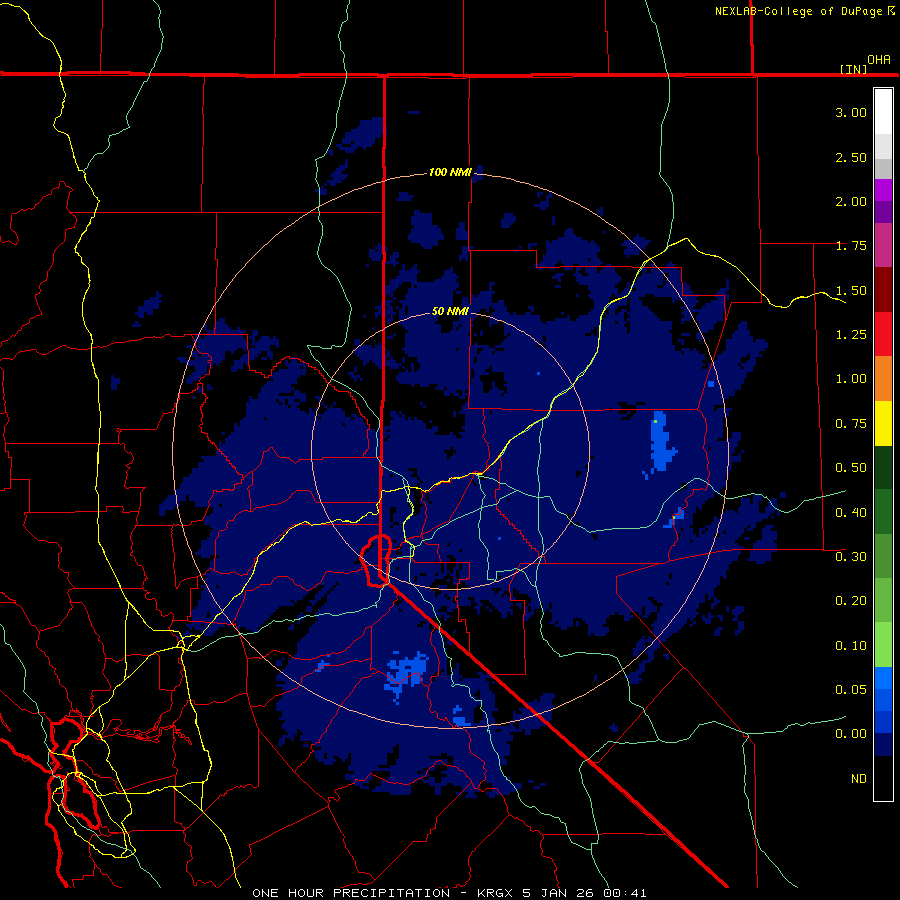This screenshot has height=900, width=900.
Task: Click the 1.75 legend value
Action: tap(851, 246)
